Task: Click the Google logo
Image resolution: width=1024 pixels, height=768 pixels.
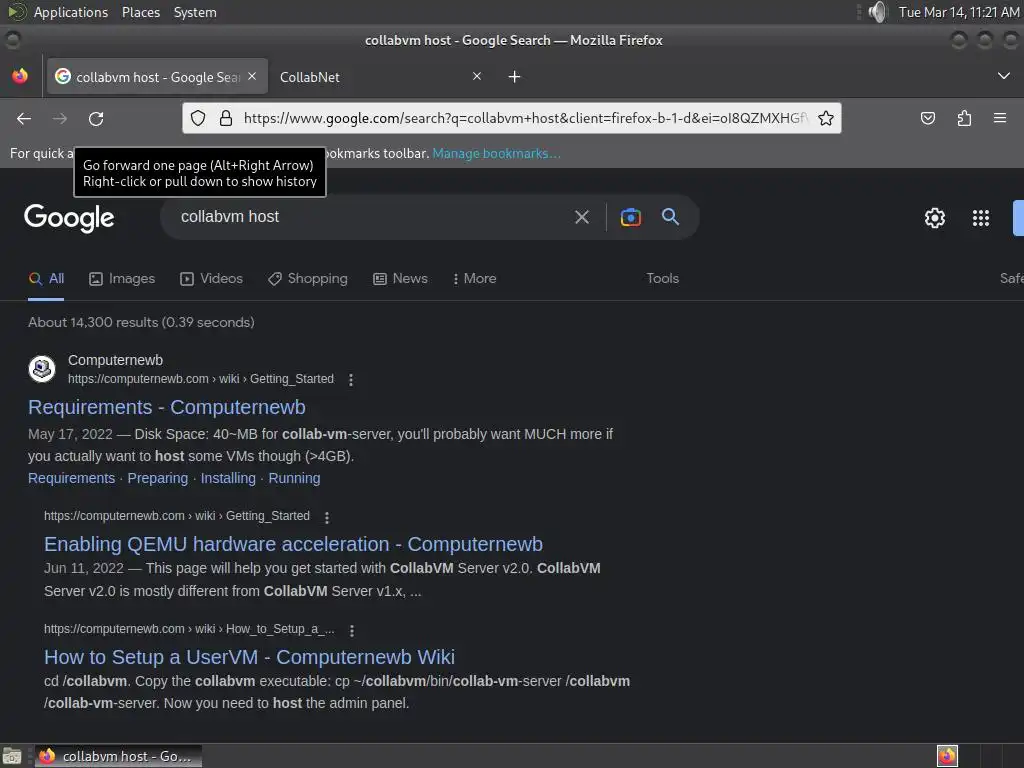Action: click(x=69, y=218)
